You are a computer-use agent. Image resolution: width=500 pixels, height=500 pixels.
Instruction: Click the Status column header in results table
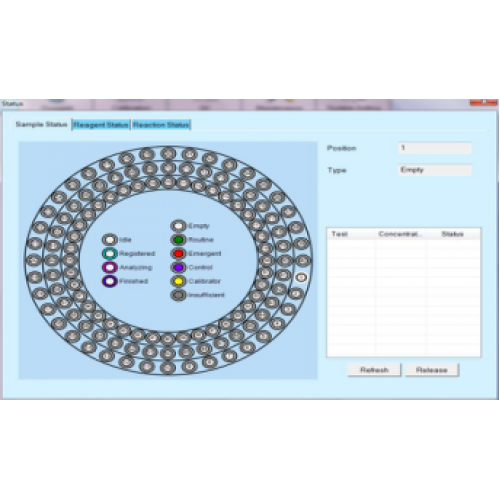coord(453,234)
